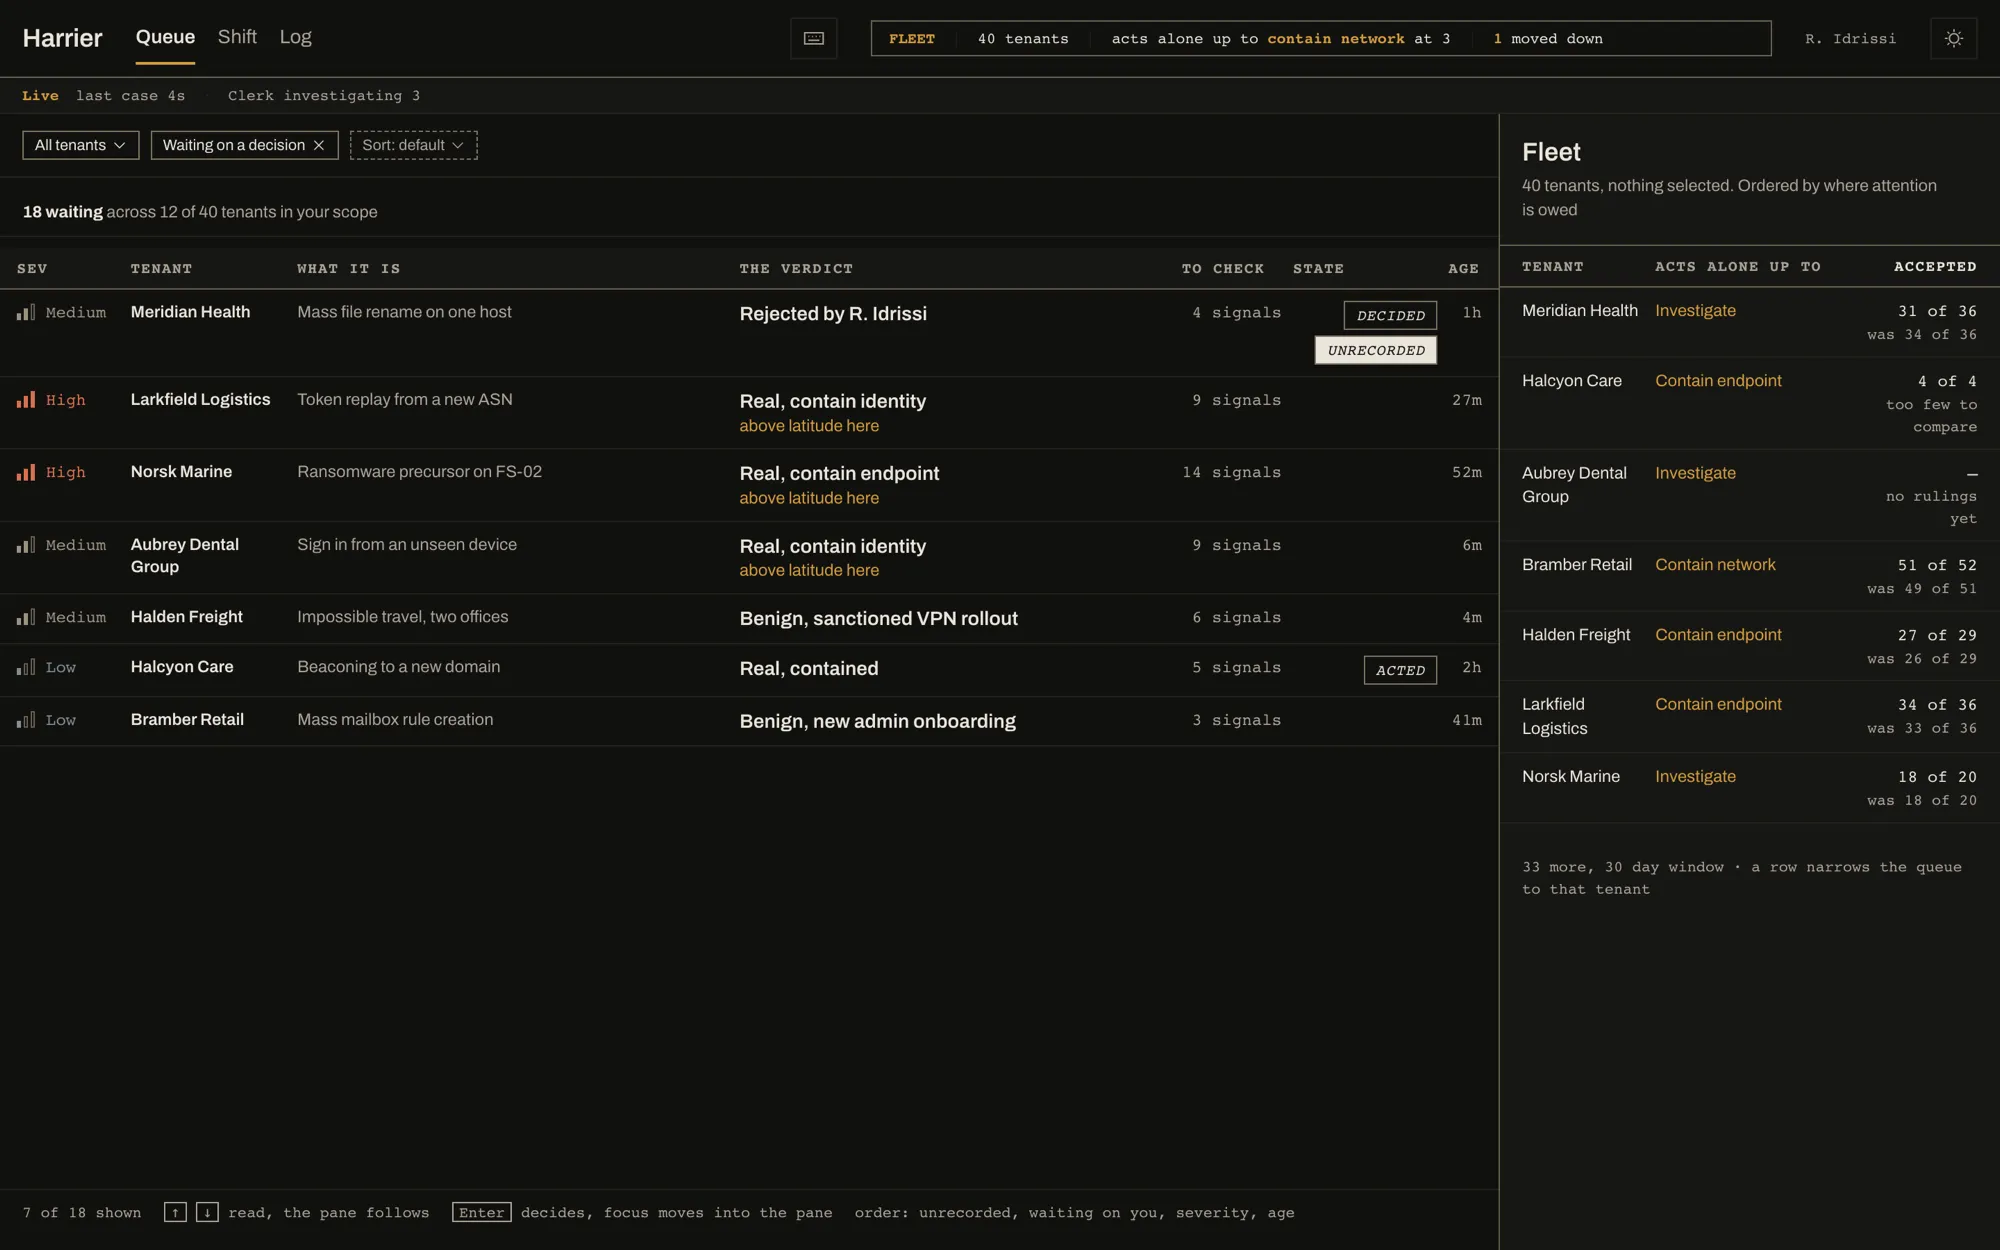The width and height of the screenshot is (2000, 1250).
Task: Select the Meridian Health queue row
Action: [x=749, y=333]
